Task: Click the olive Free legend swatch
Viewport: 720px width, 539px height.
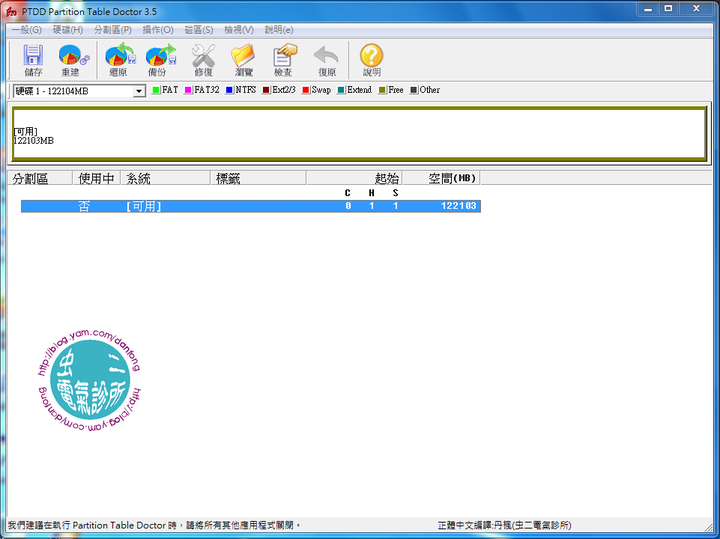Action: coord(382,90)
